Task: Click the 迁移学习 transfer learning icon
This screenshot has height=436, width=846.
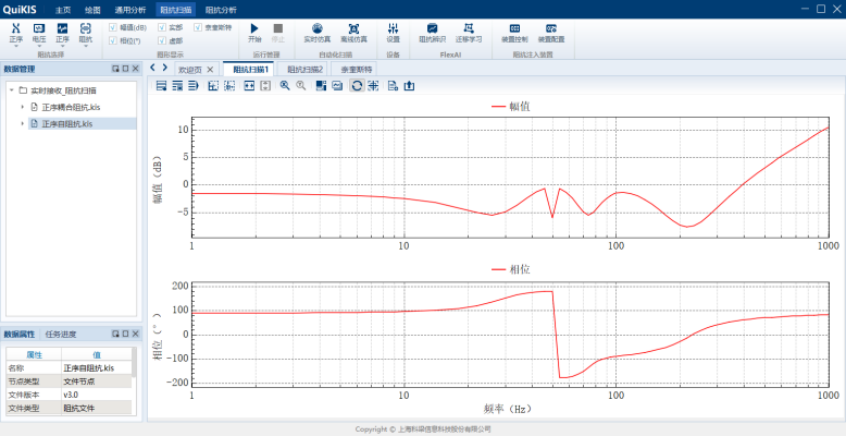Action: click(x=468, y=30)
